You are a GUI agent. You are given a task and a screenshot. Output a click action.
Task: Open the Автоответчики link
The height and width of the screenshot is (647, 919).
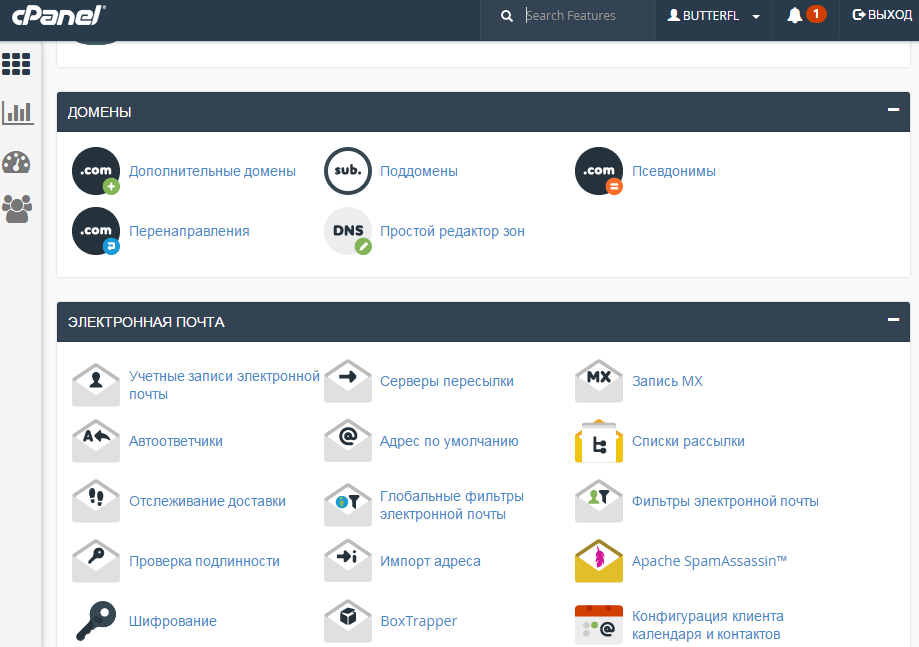click(176, 441)
